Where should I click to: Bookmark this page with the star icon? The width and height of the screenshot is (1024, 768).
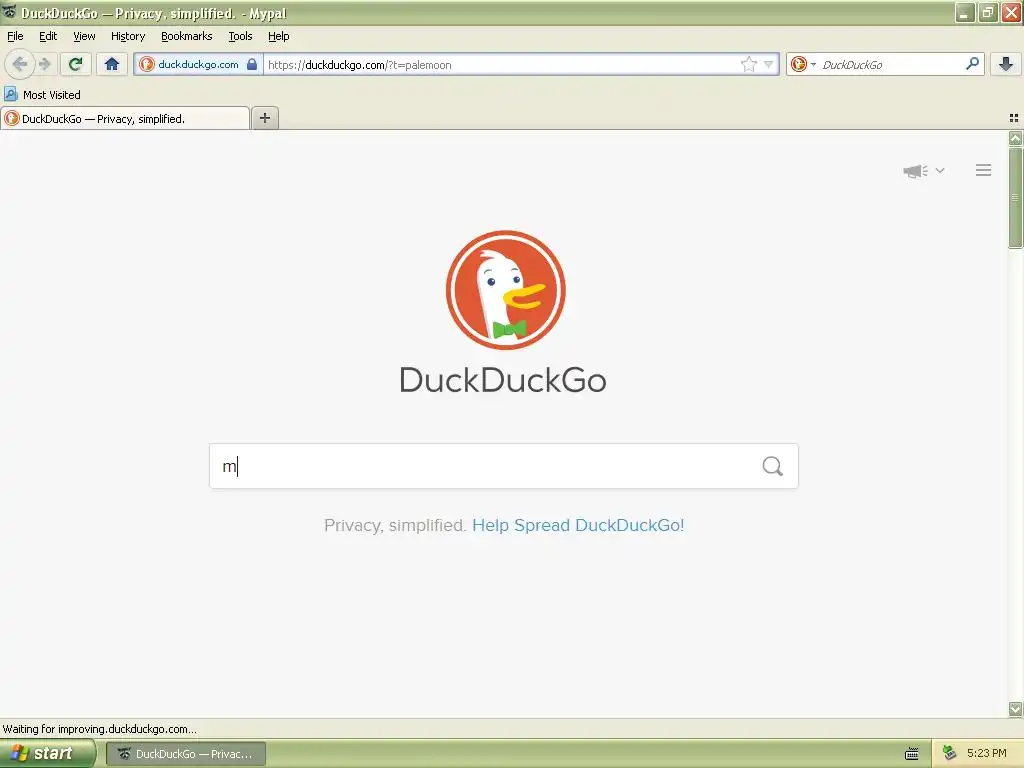point(748,64)
